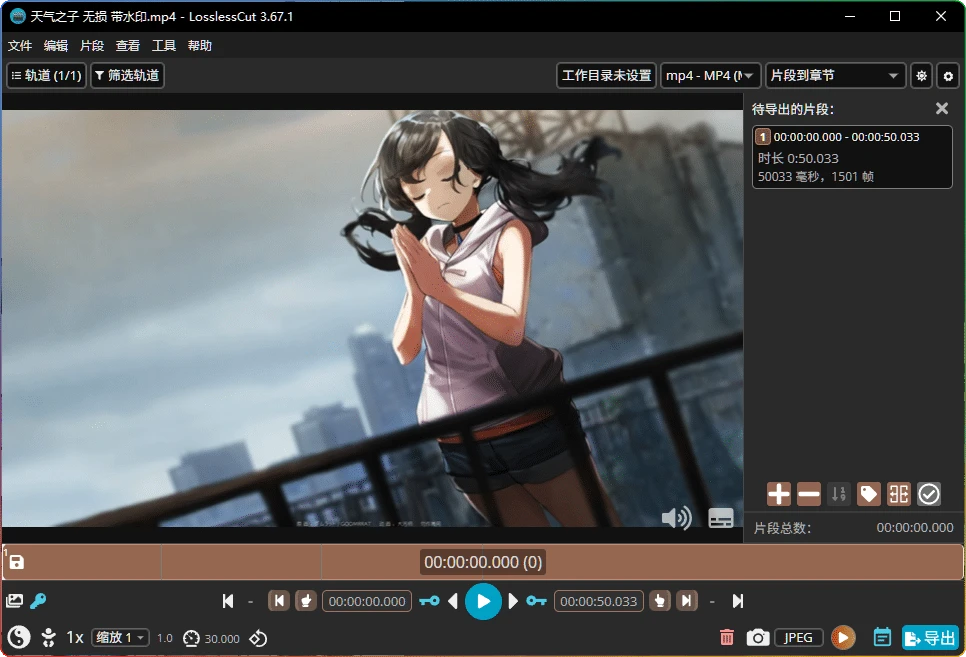Click the segment sort order icon

pos(838,493)
